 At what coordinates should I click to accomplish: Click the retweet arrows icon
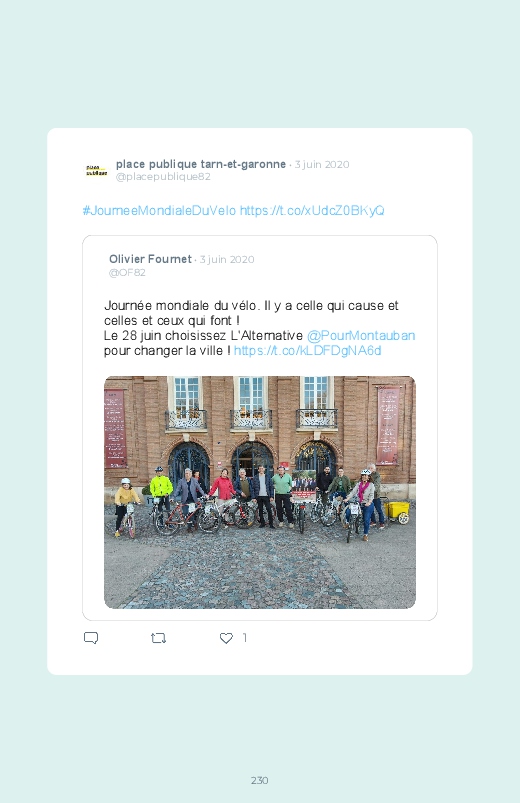(x=158, y=638)
